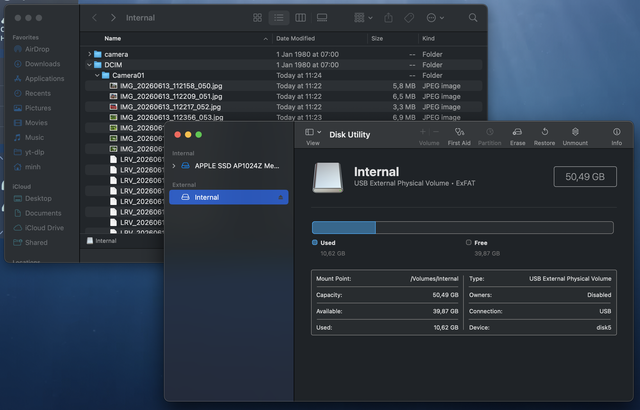
Task: Open the Share icon in Finder
Action: 388,18
